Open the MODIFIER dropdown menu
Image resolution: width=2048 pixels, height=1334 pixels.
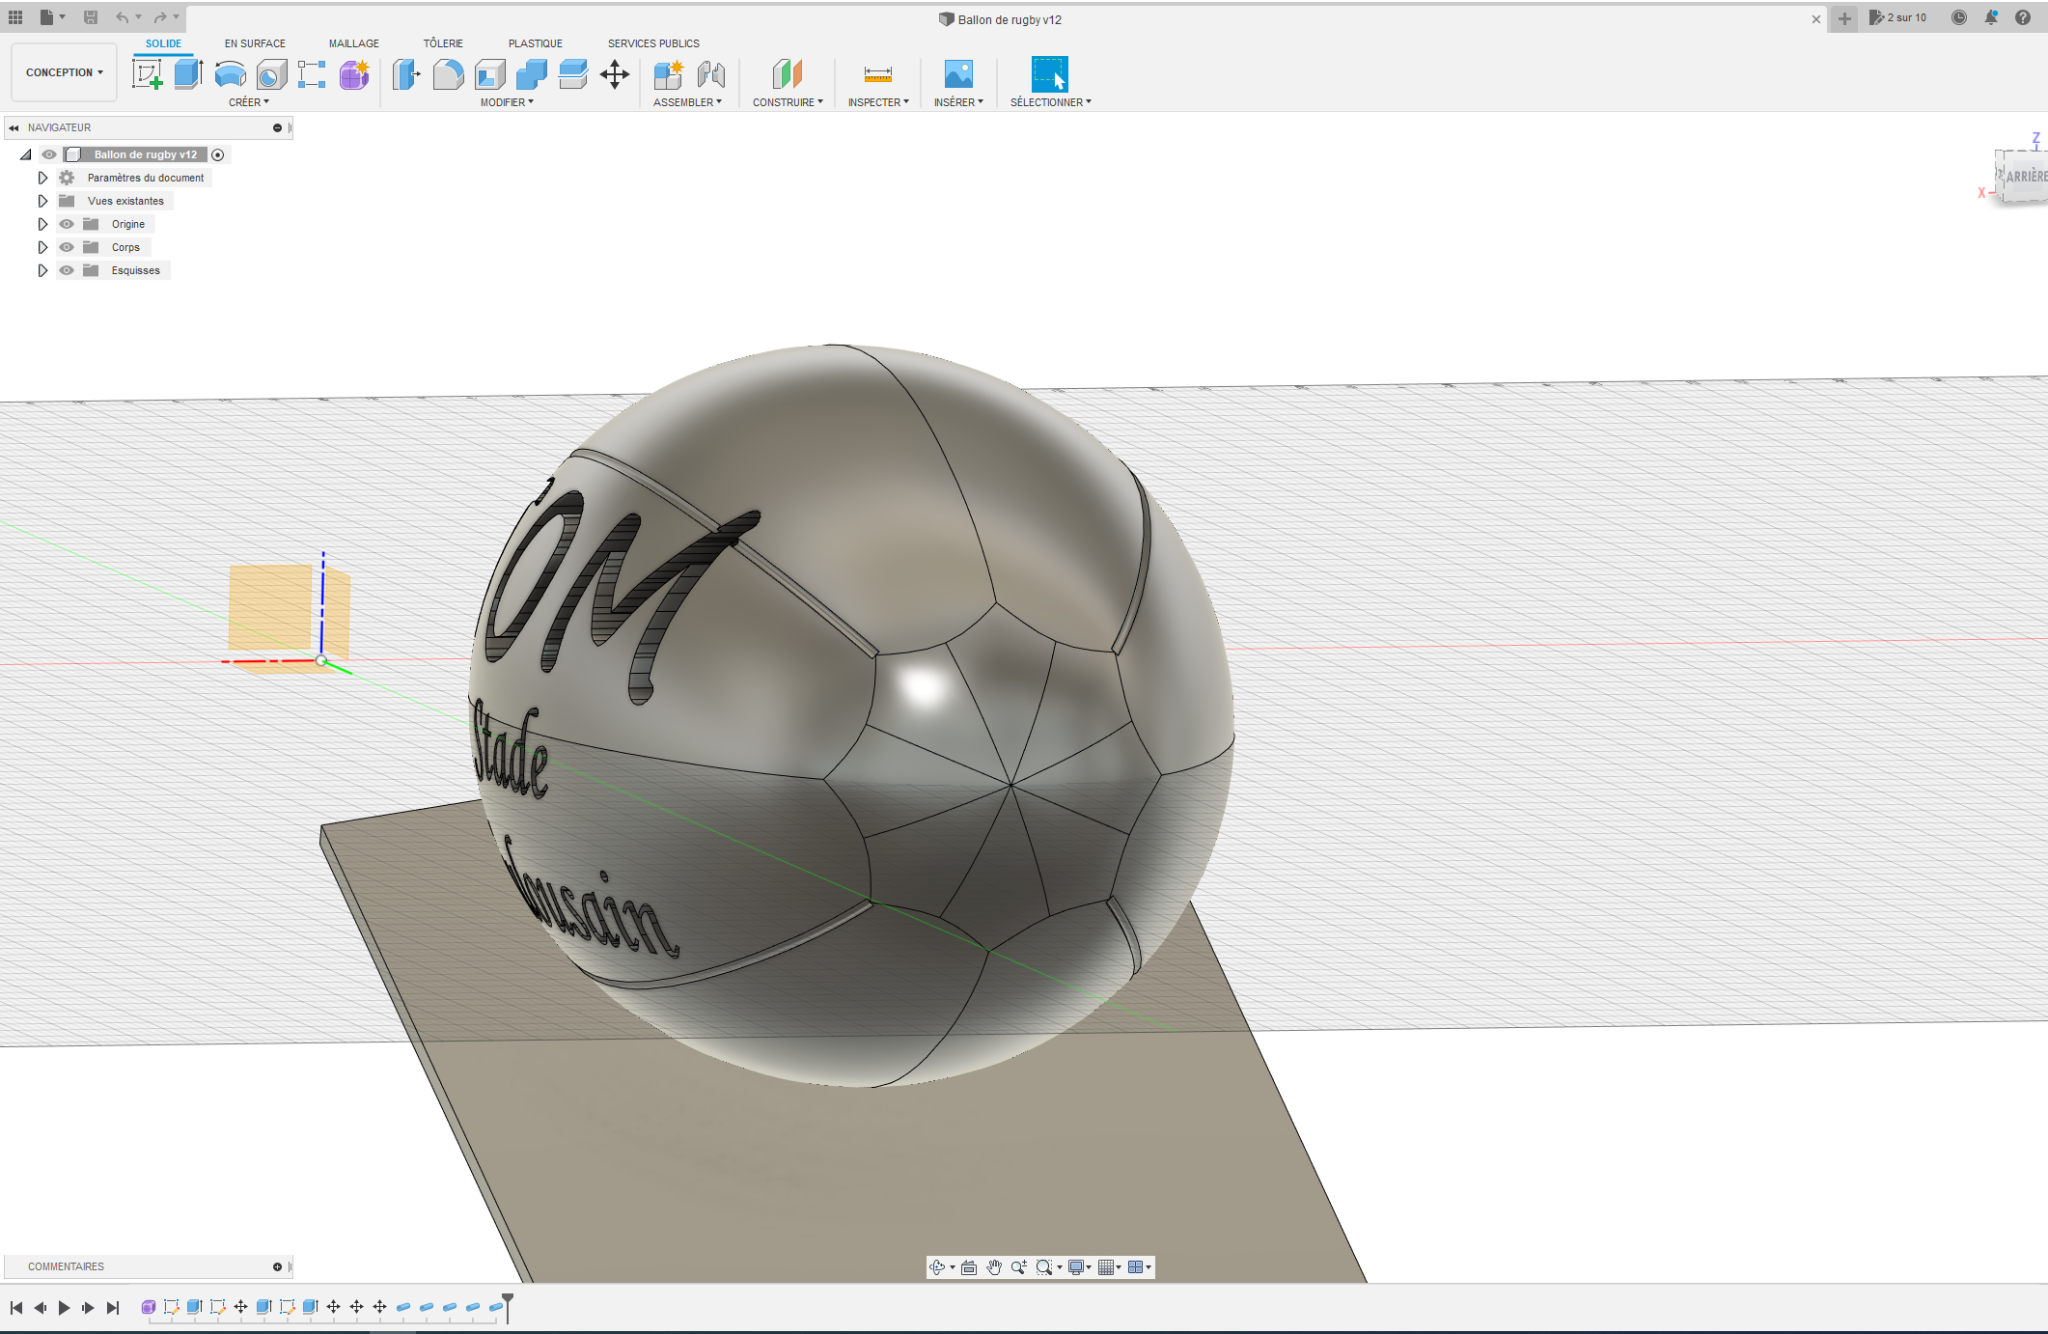tap(507, 102)
